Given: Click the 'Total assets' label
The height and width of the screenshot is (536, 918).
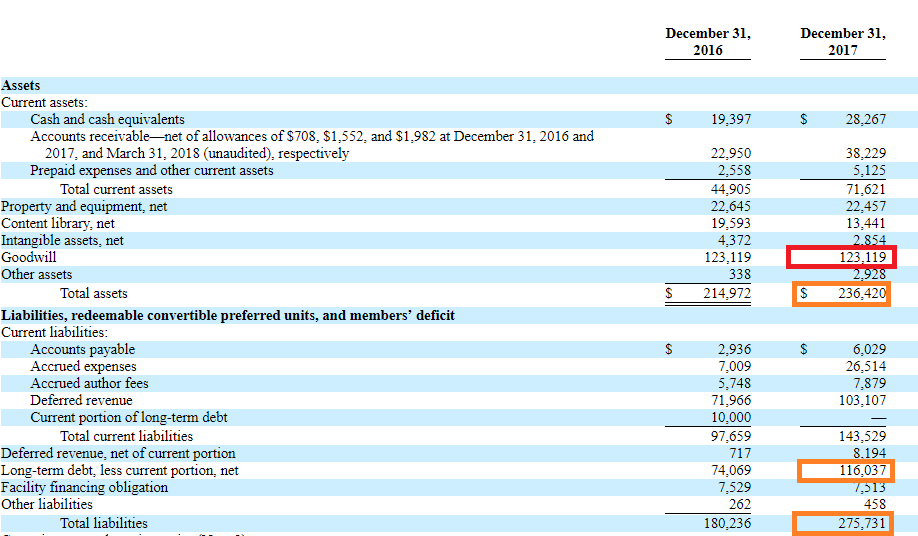Looking at the screenshot, I should (93, 294).
